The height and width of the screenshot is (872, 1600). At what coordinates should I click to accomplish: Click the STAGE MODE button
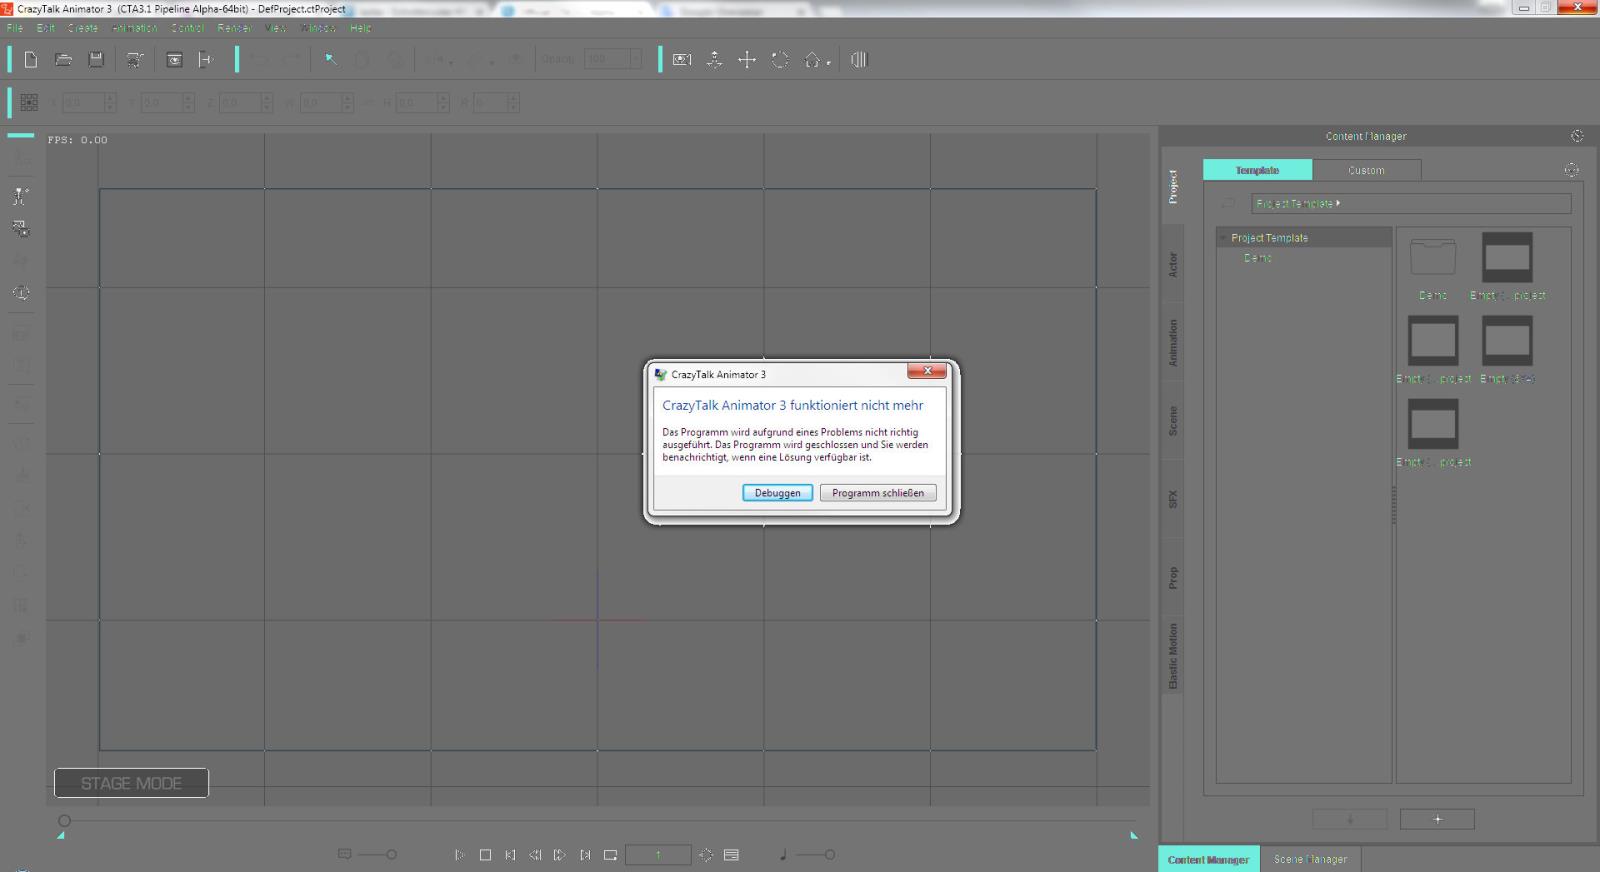pyautogui.click(x=131, y=783)
